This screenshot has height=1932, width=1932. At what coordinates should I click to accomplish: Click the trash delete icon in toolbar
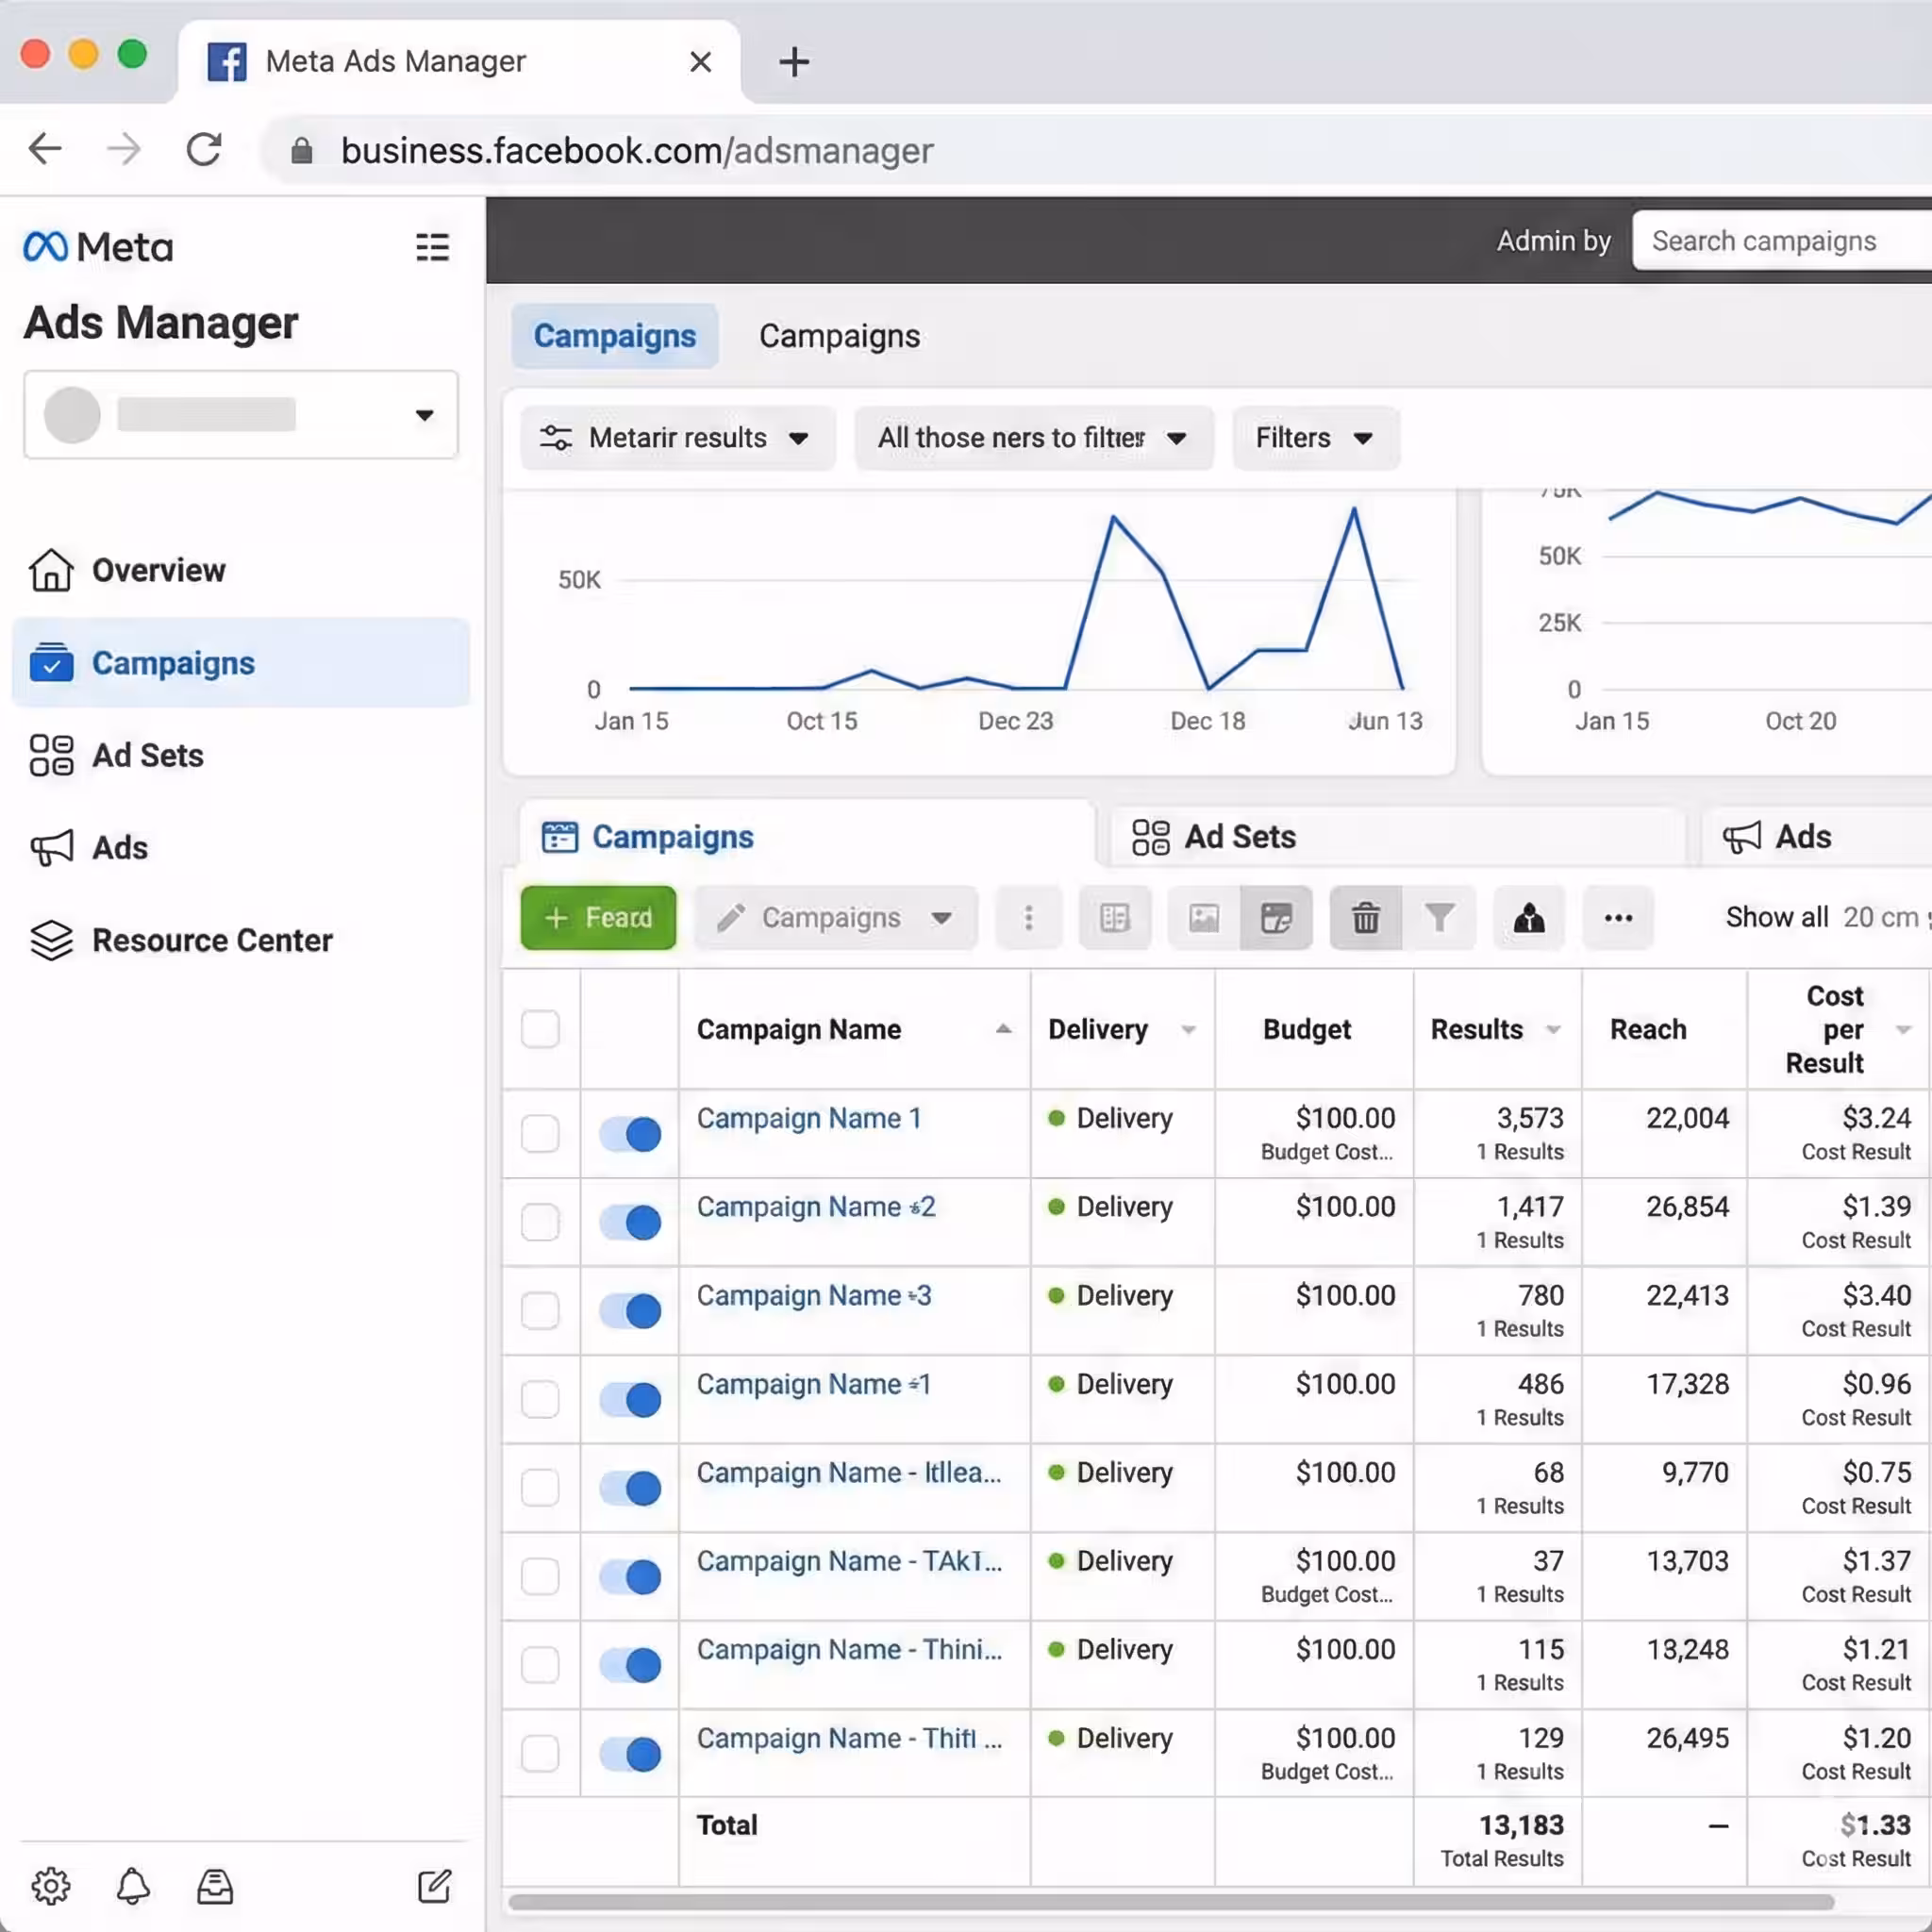click(1365, 917)
